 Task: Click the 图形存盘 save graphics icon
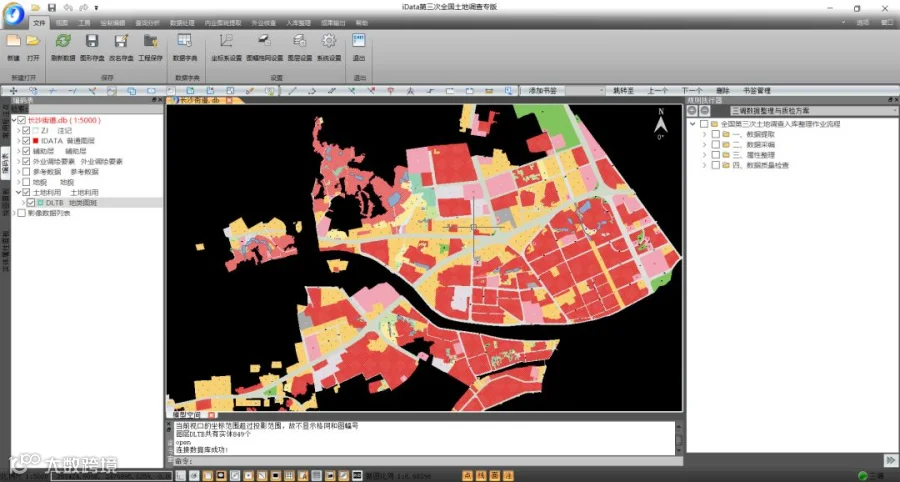click(92, 42)
